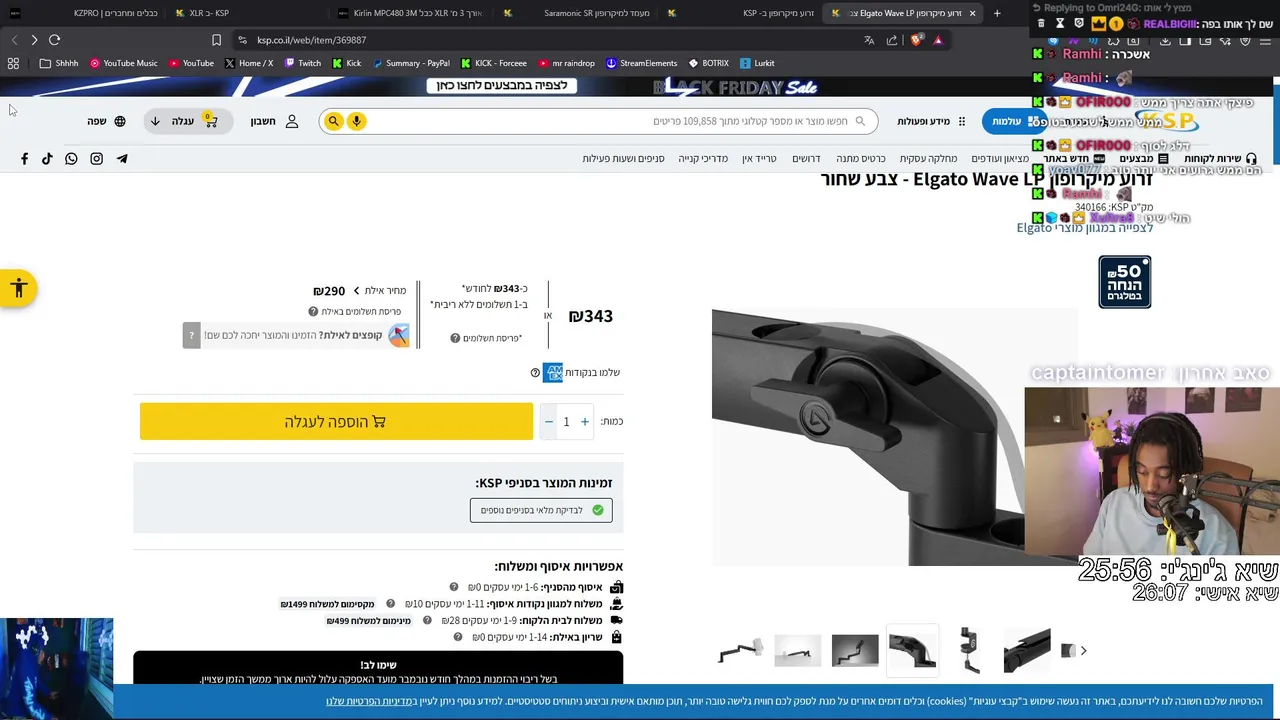Open סניפים ושעות פעילות menu item
The image size is (1280, 720).
pos(624,159)
